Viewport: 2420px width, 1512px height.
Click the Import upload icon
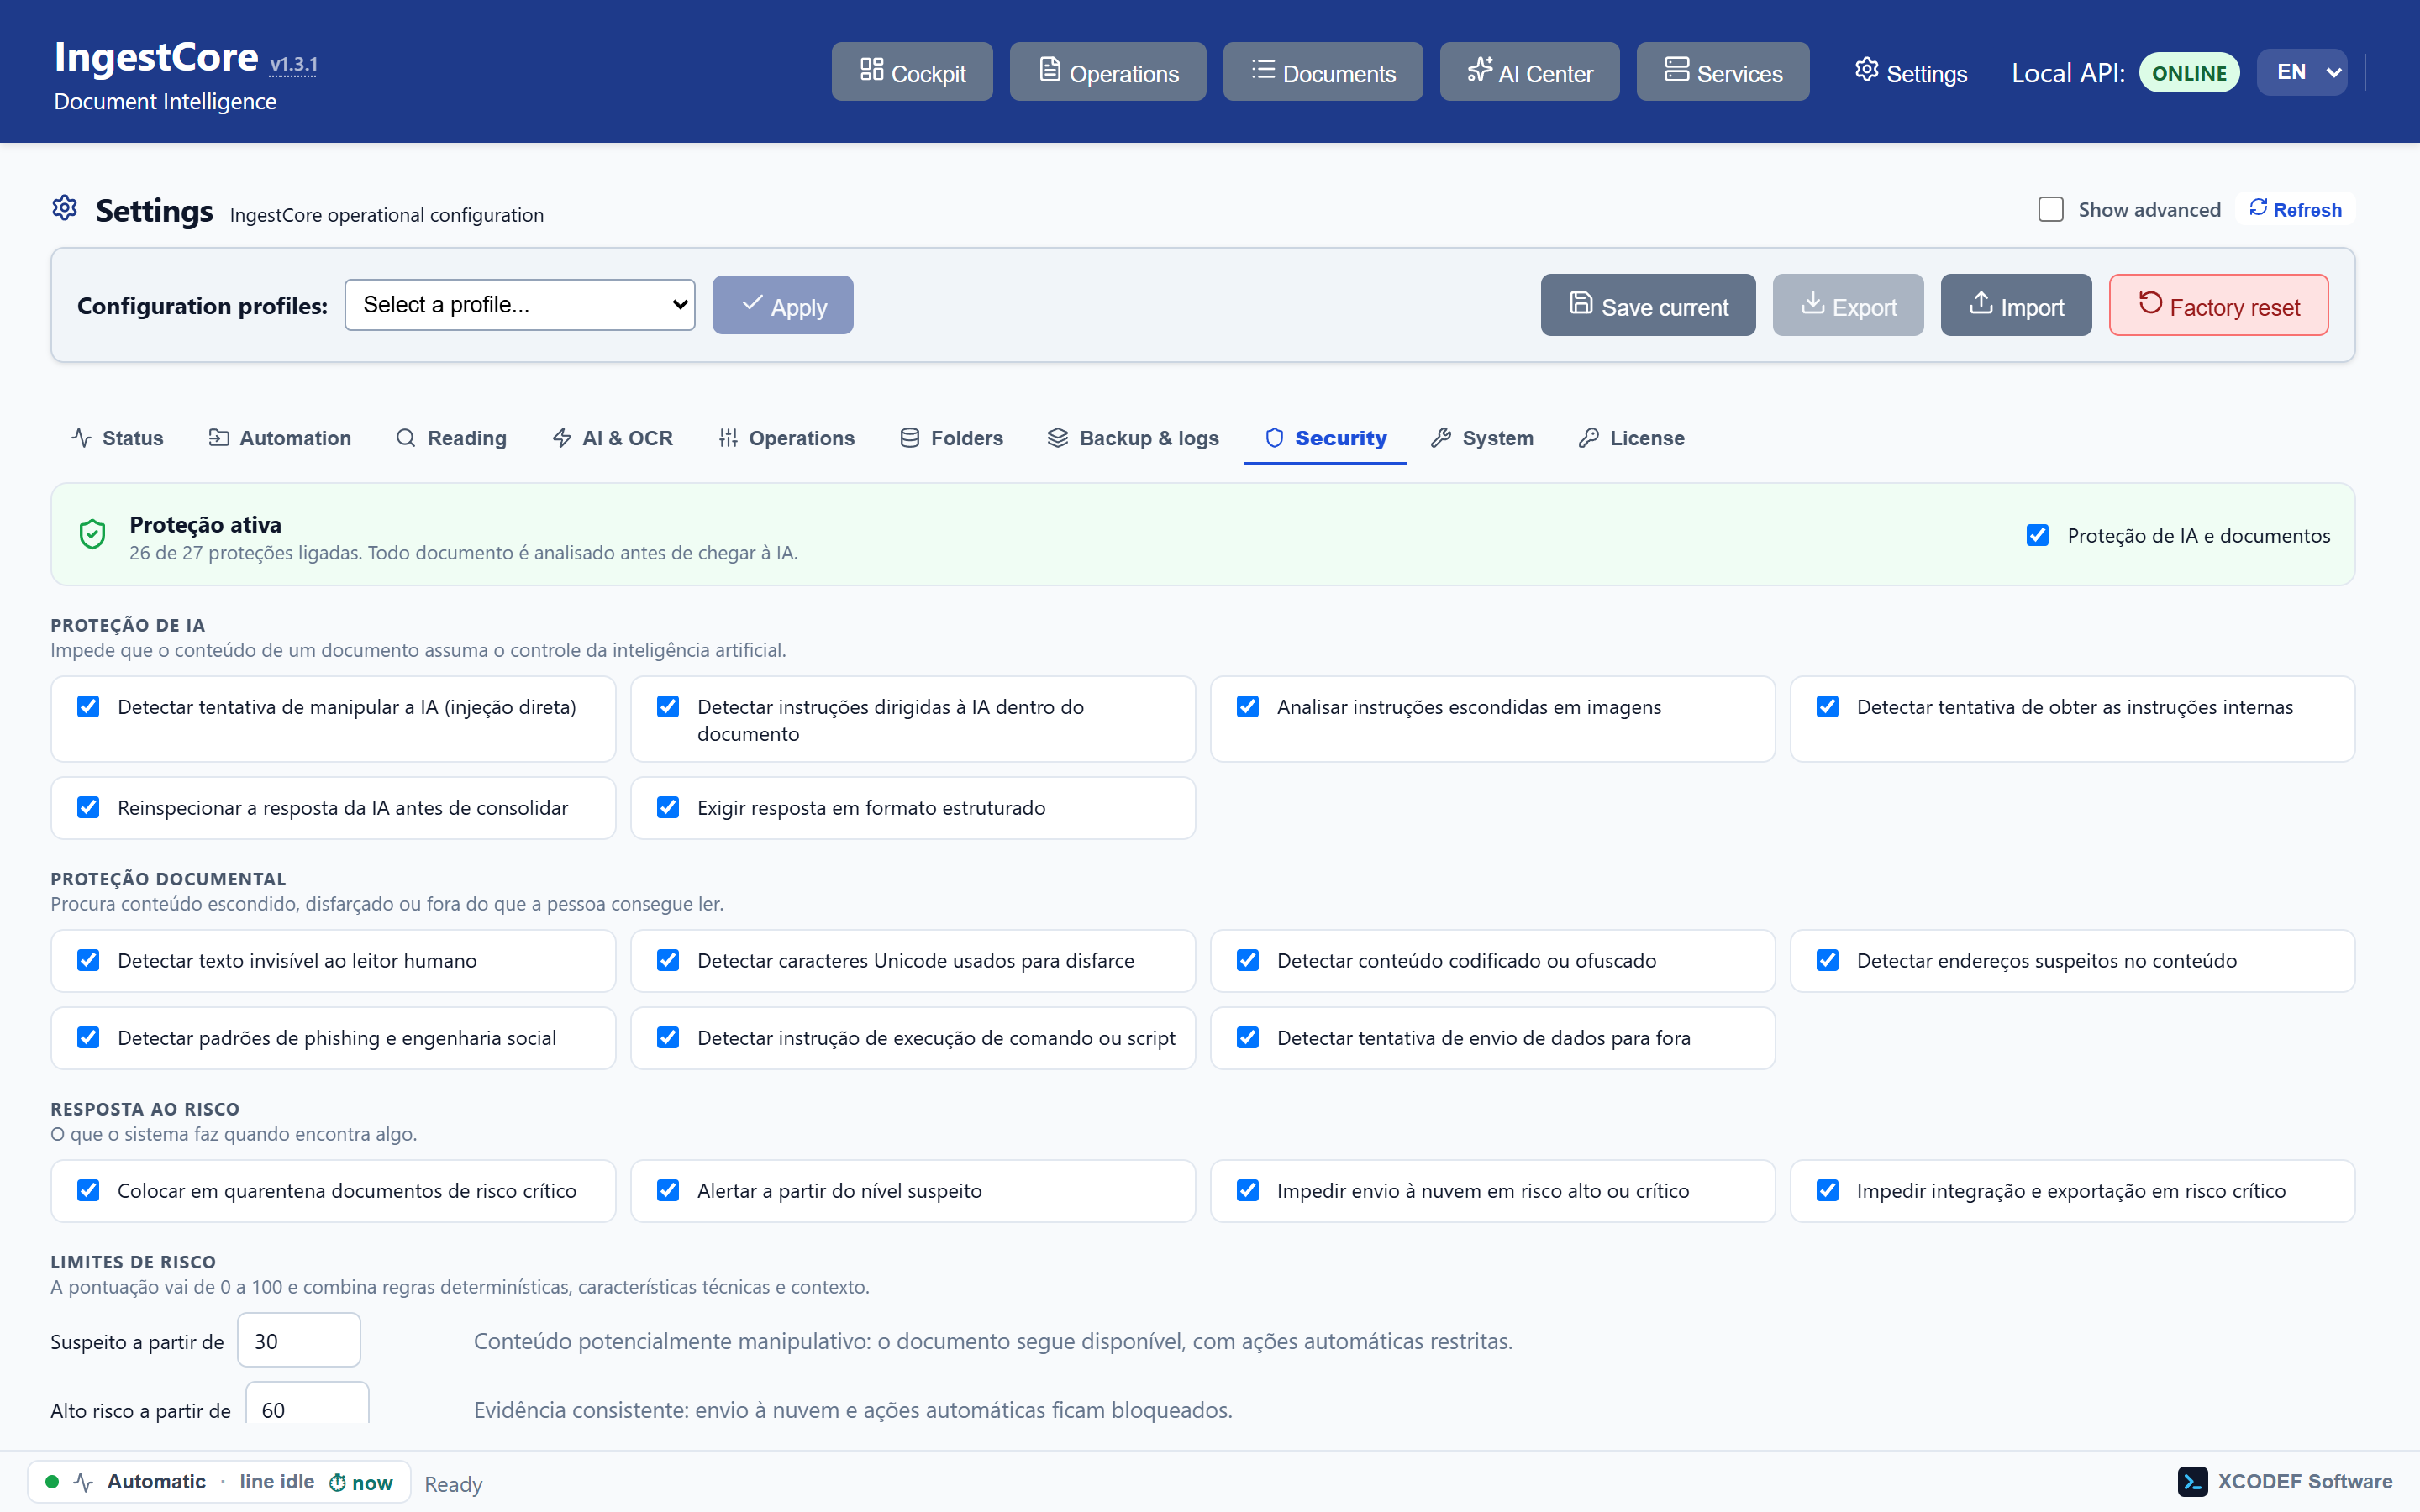(1980, 303)
